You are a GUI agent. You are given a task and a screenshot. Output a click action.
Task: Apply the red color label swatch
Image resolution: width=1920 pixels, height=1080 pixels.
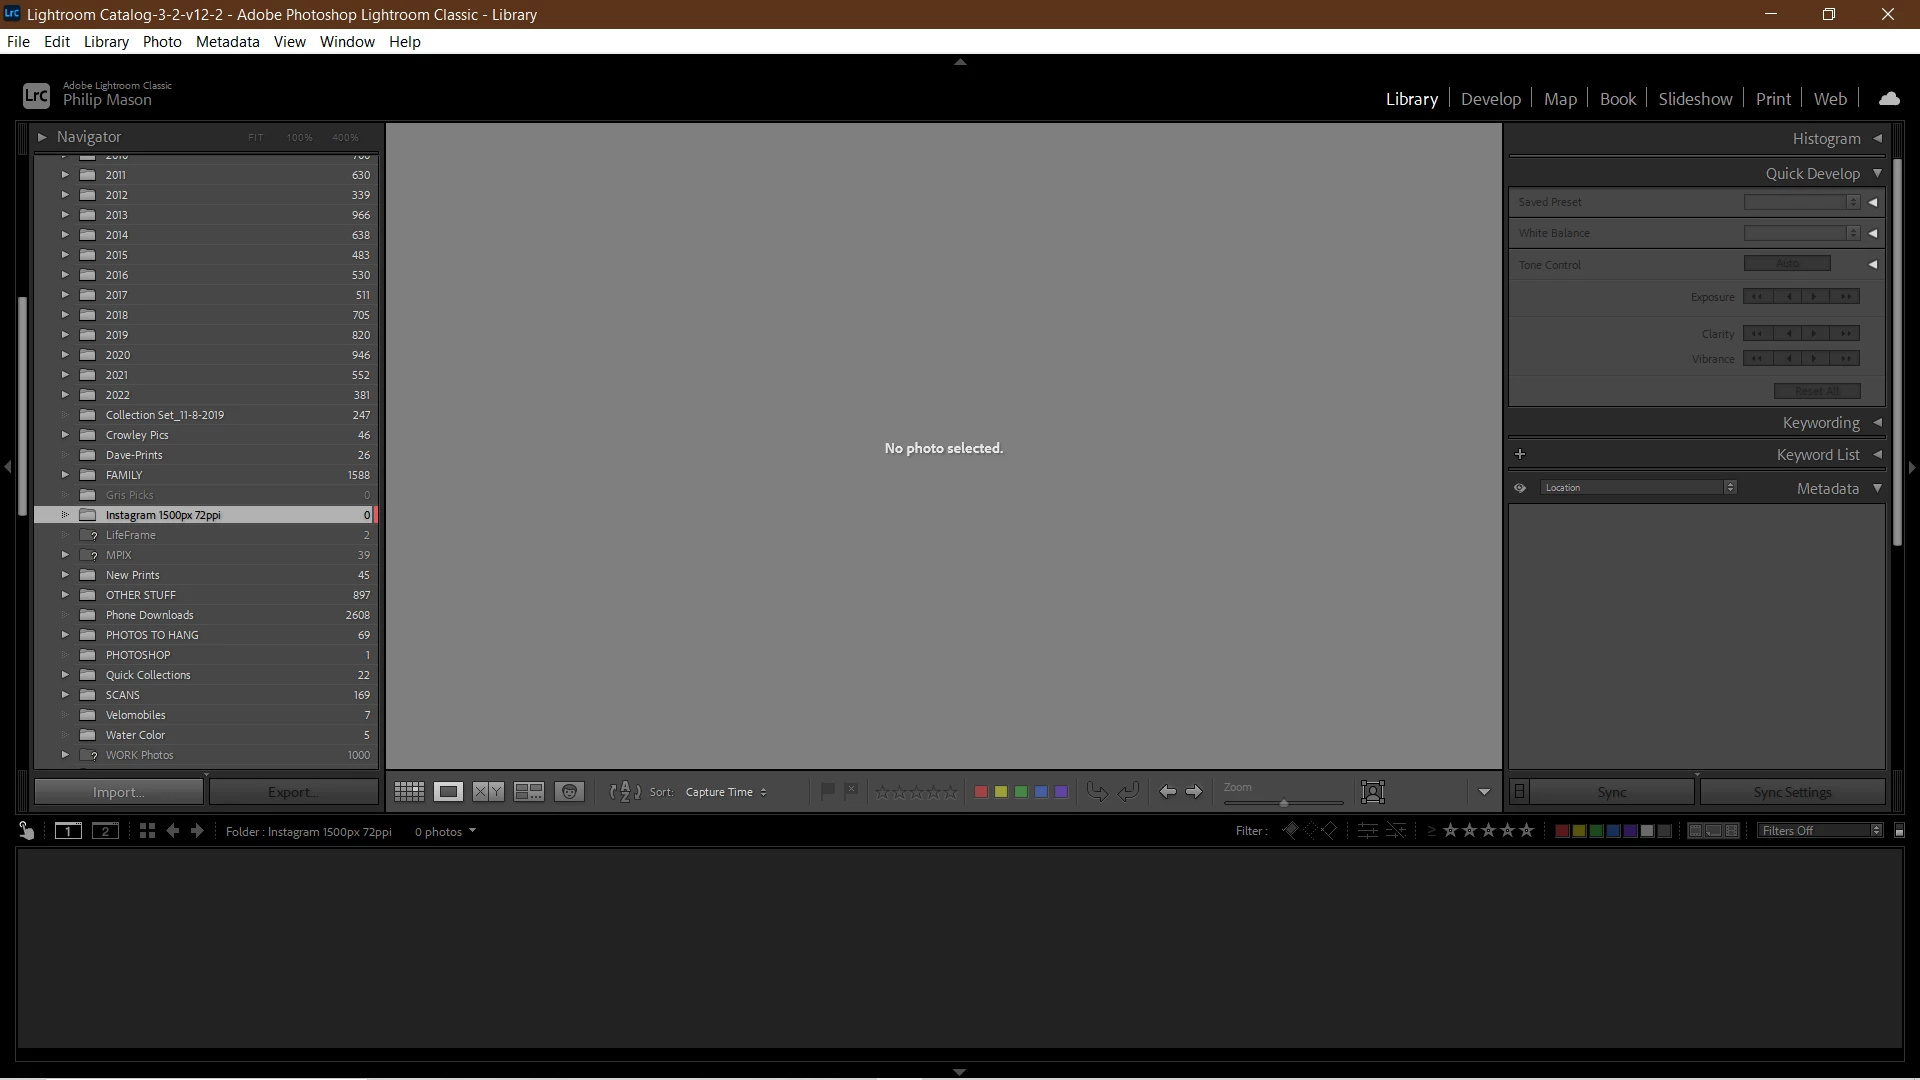[x=981, y=792]
